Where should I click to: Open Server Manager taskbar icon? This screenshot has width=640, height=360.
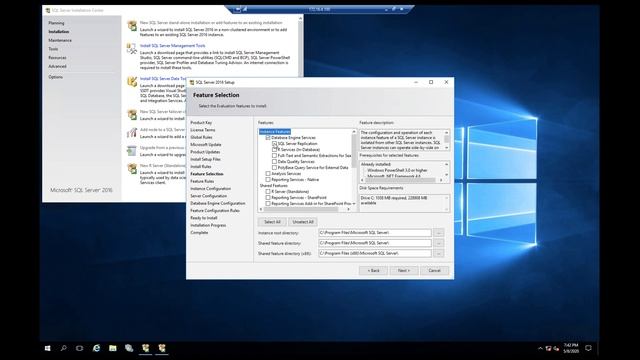129,348
